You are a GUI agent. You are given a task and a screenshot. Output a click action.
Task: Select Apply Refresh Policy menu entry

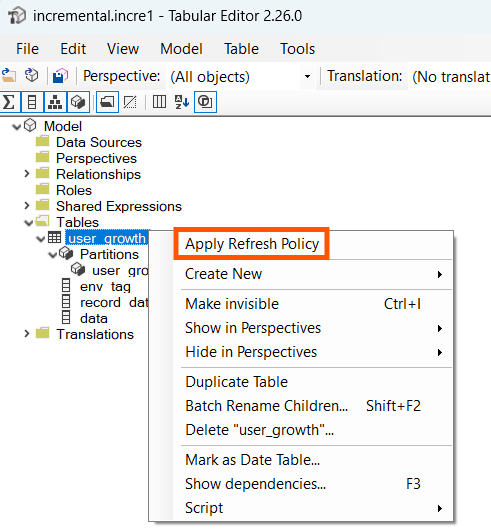click(x=252, y=244)
